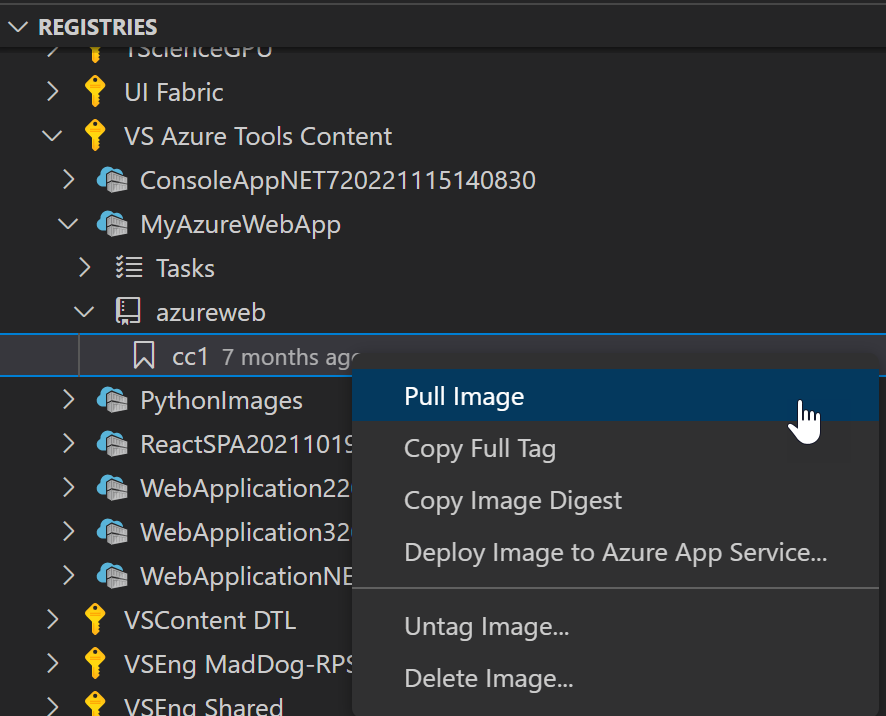Select the bookmark tag icon beside cc1
Image resolution: width=886 pixels, height=716 pixels.
[143, 355]
